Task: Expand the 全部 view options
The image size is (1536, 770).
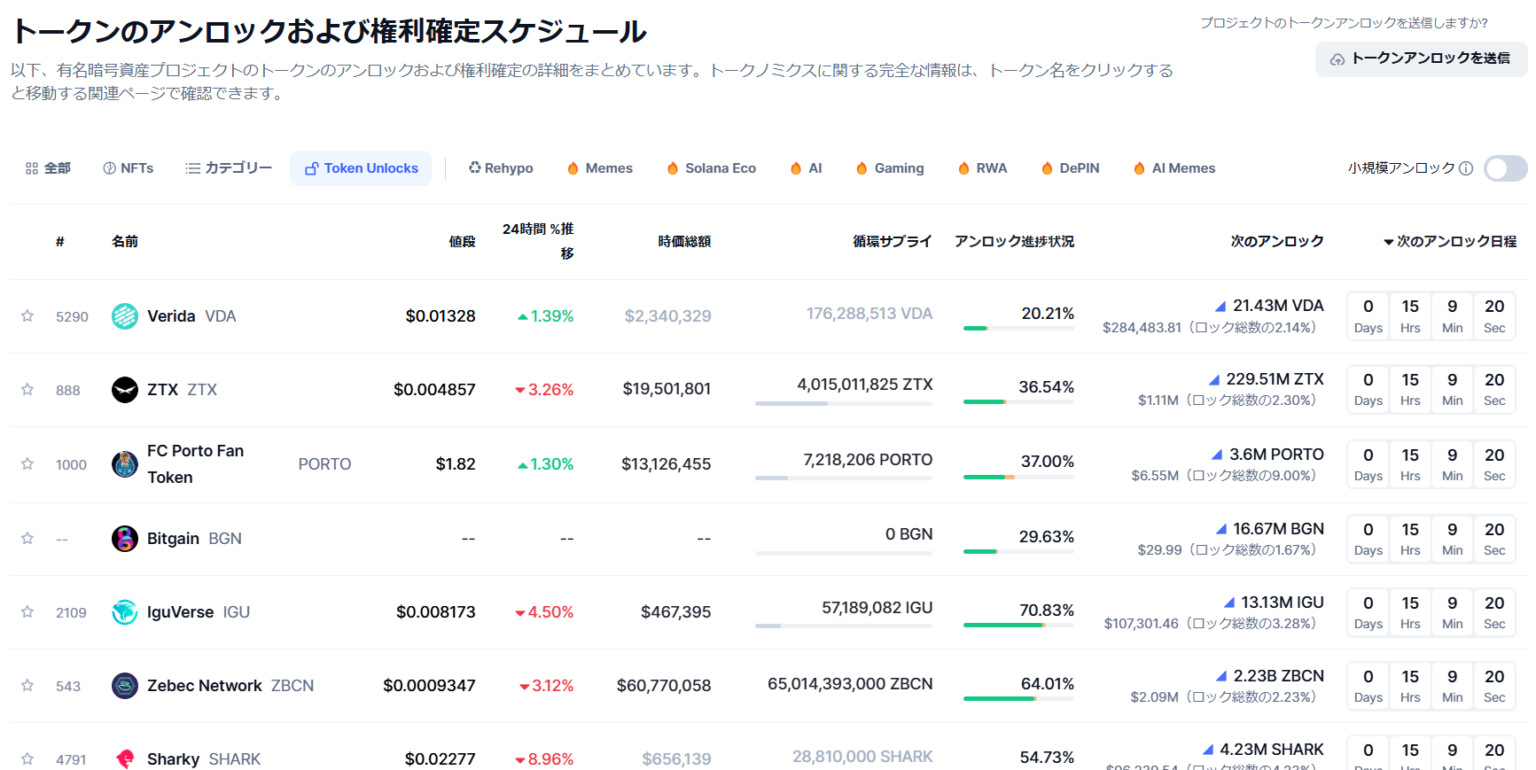Action: pyautogui.click(x=48, y=168)
